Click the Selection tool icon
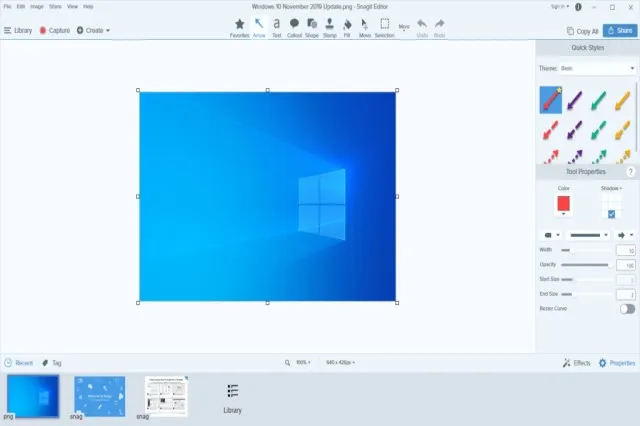 pyautogui.click(x=384, y=25)
